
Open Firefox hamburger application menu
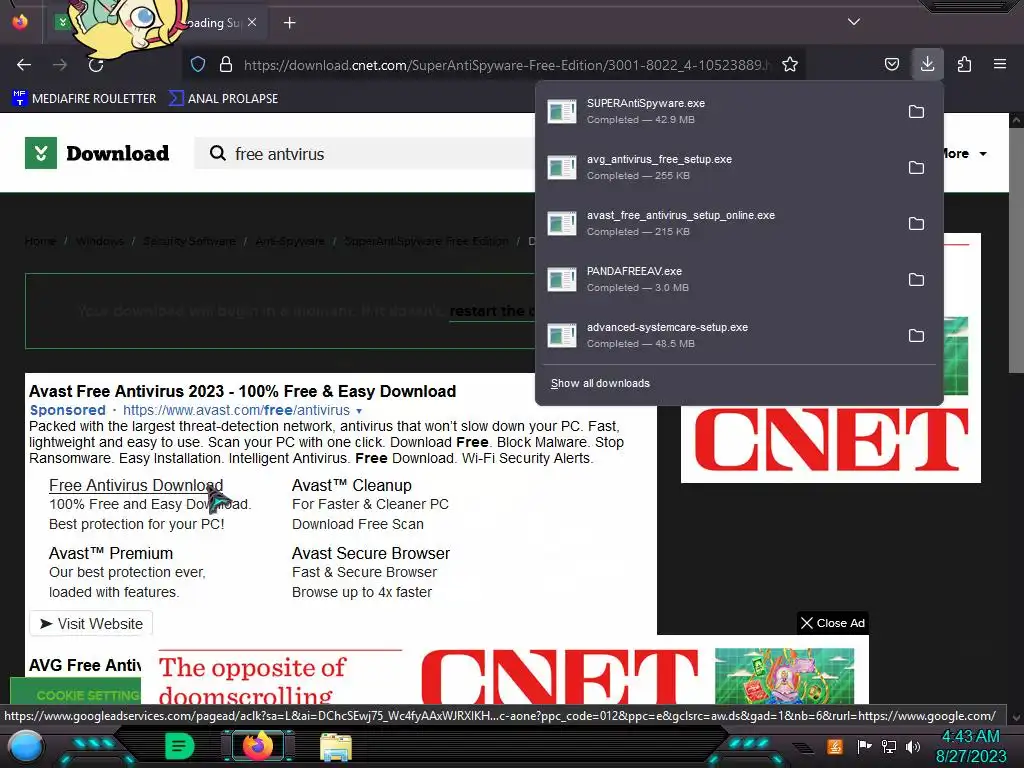pos(1000,64)
